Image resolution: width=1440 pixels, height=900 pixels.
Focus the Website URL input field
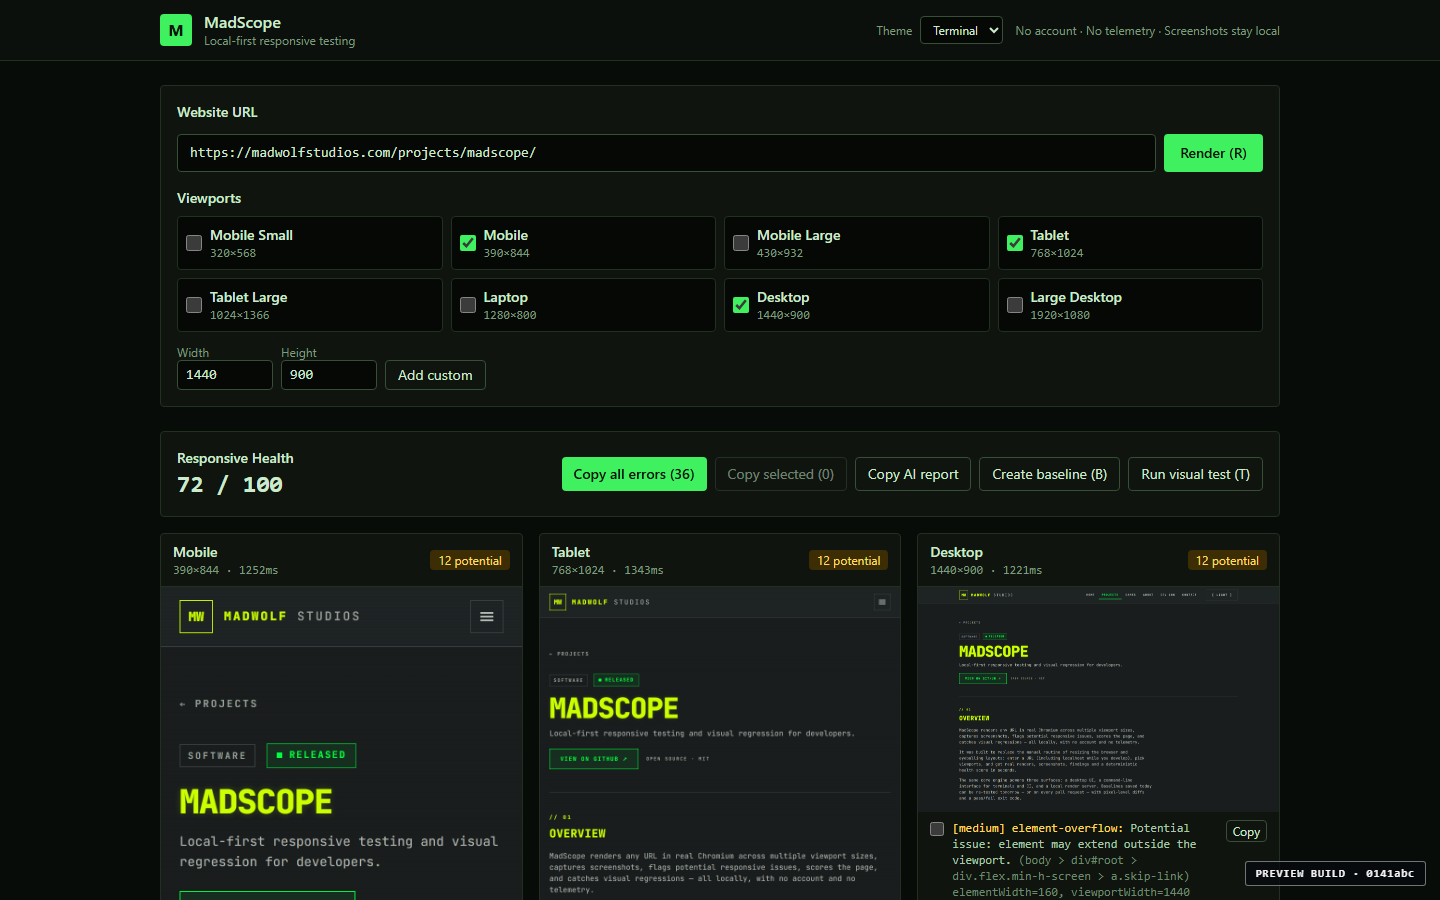tap(666, 153)
